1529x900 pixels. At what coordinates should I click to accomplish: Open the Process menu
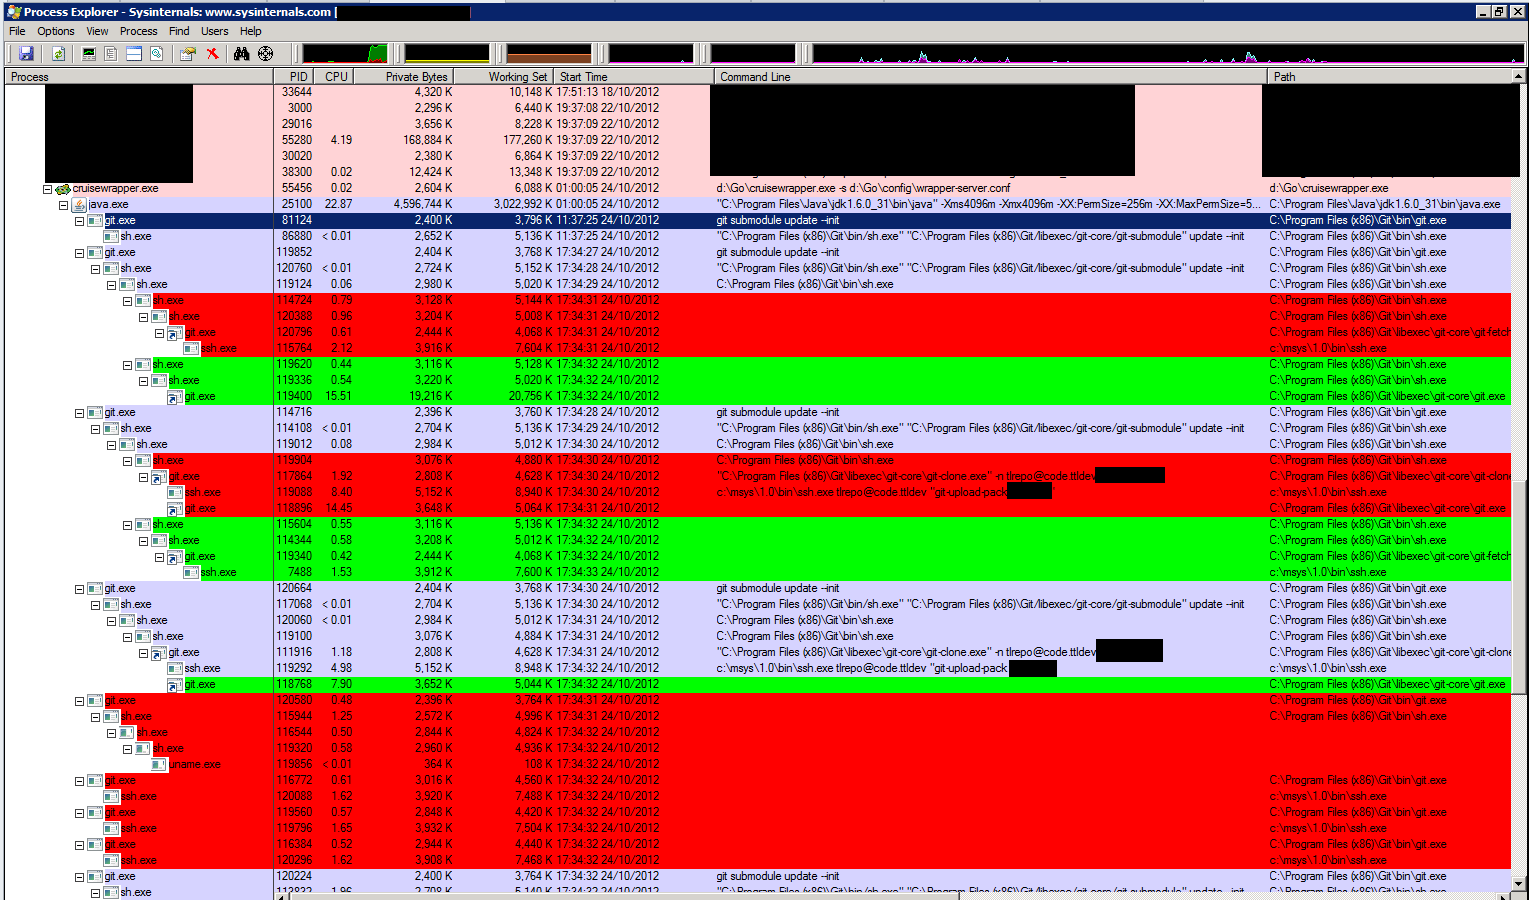138,31
